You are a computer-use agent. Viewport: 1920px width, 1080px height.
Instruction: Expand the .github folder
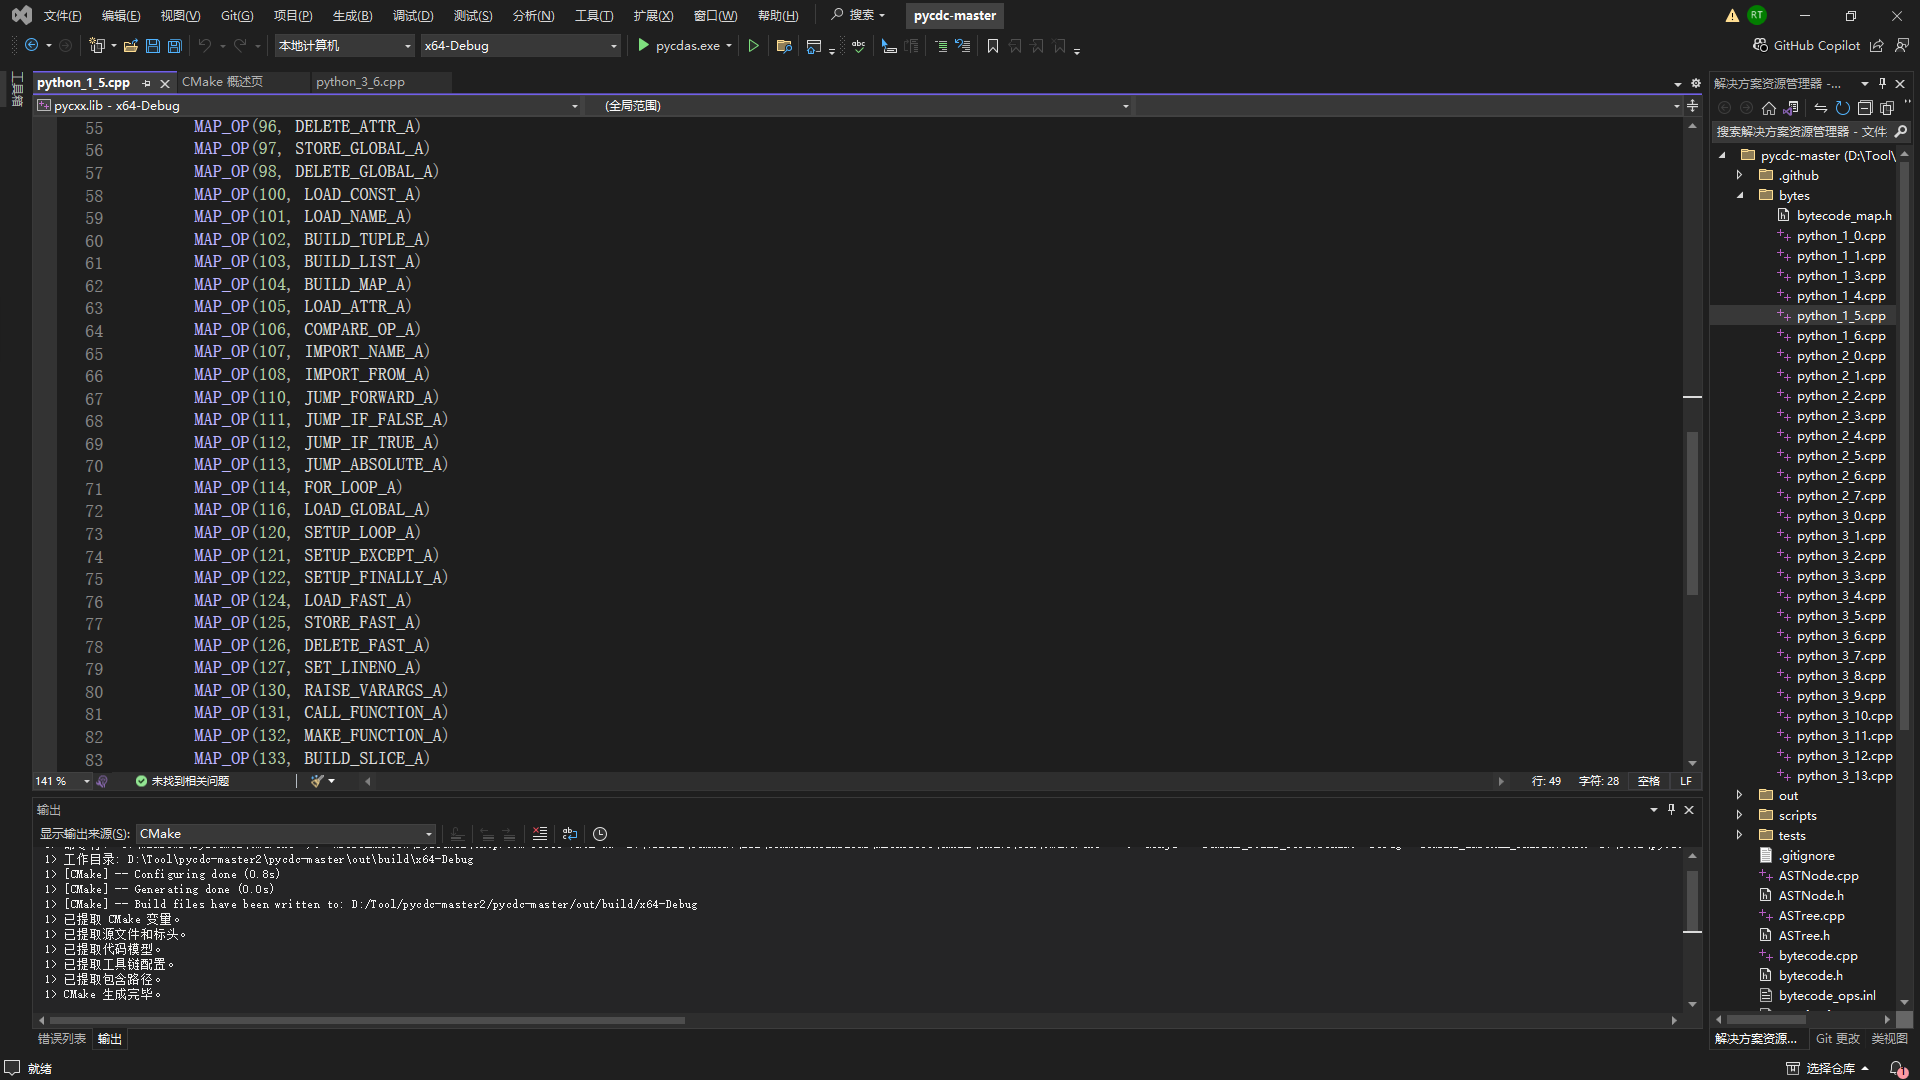pos(1740,176)
